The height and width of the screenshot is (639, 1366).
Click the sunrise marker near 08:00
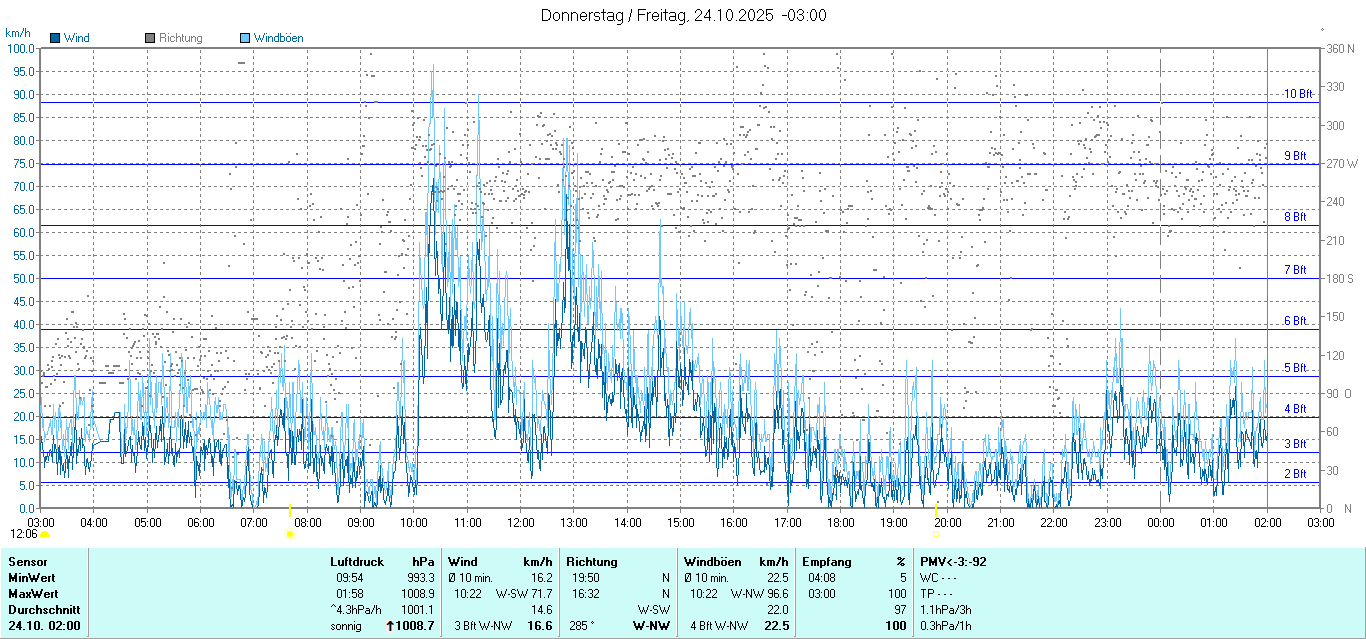click(290, 534)
